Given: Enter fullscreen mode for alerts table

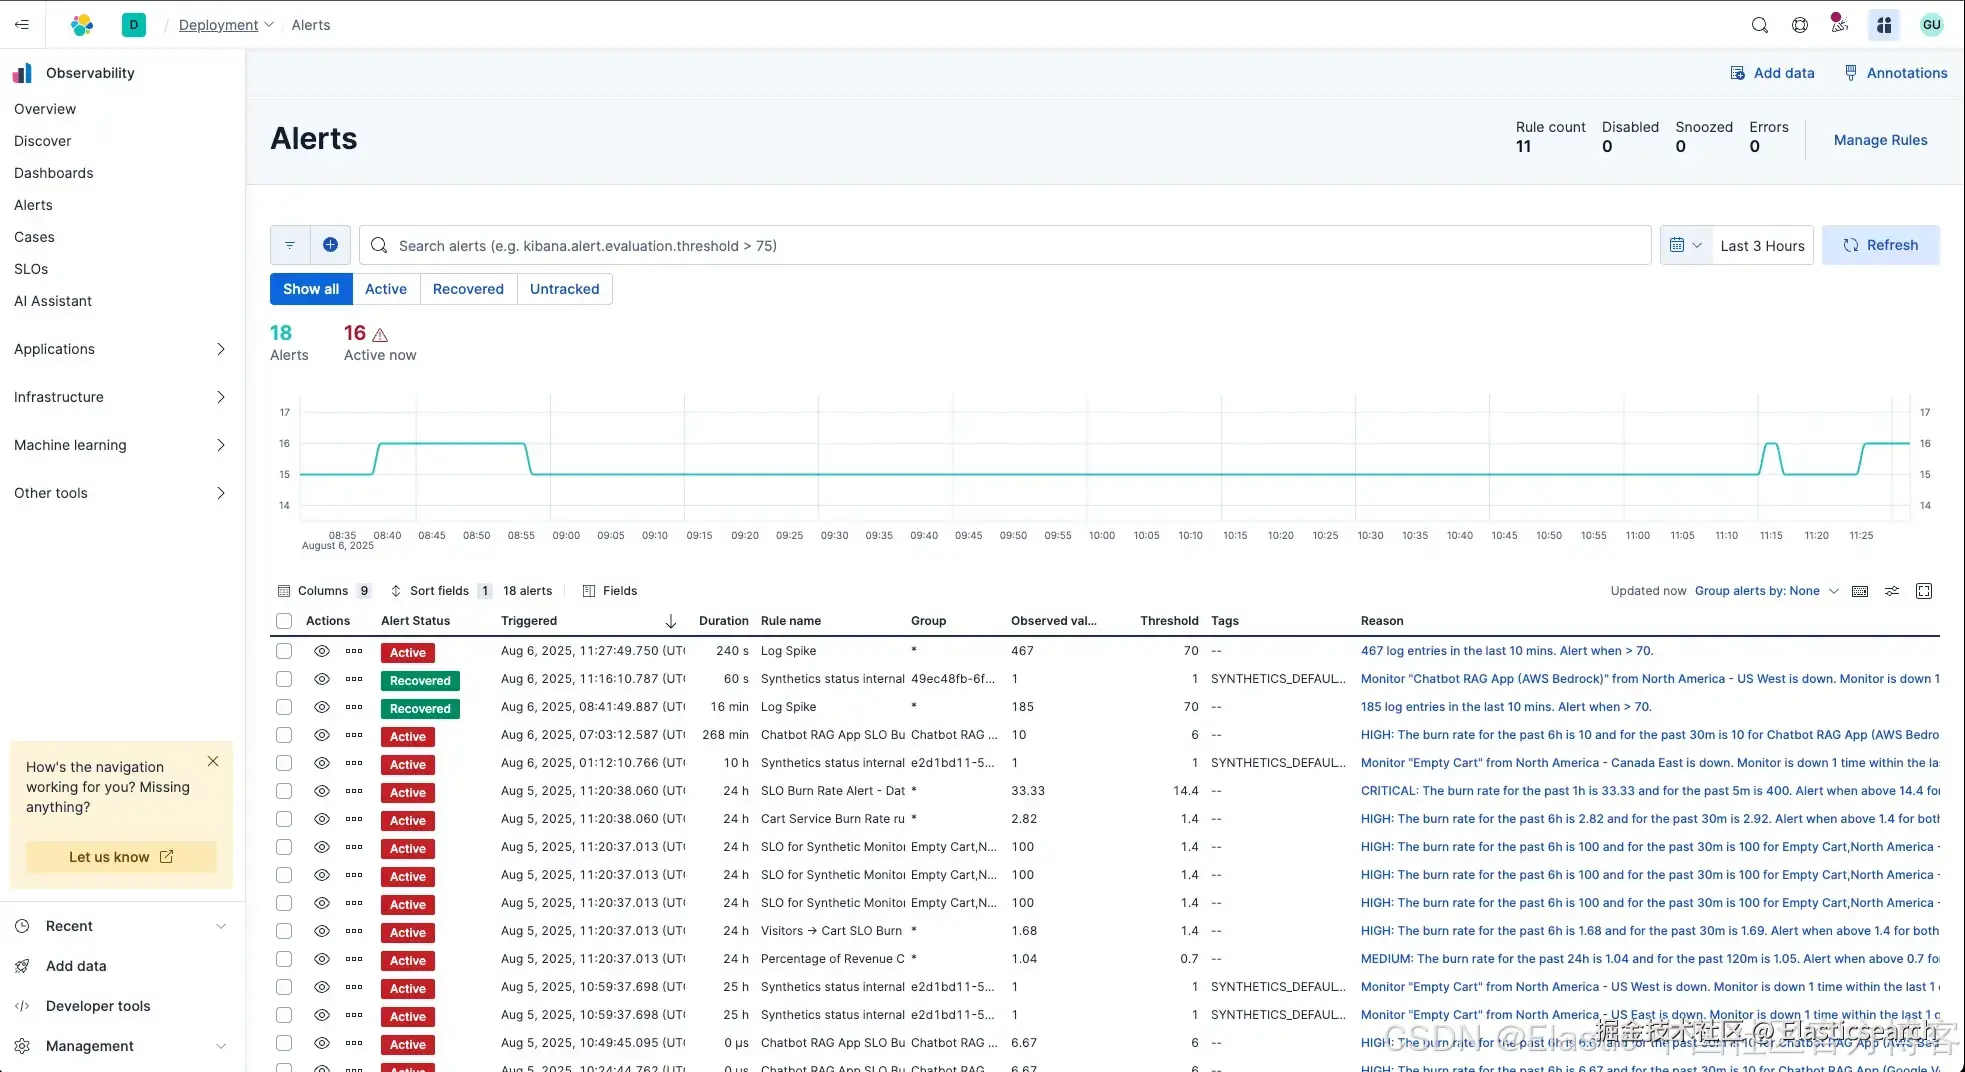Looking at the screenshot, I should 1923,591.
